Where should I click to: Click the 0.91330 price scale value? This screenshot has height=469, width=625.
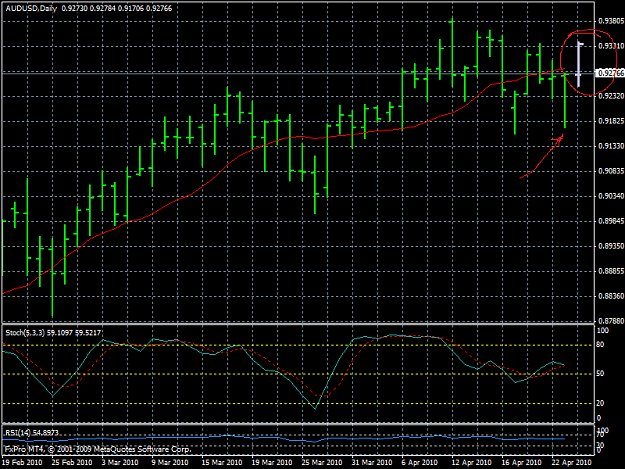click(611, 146)
